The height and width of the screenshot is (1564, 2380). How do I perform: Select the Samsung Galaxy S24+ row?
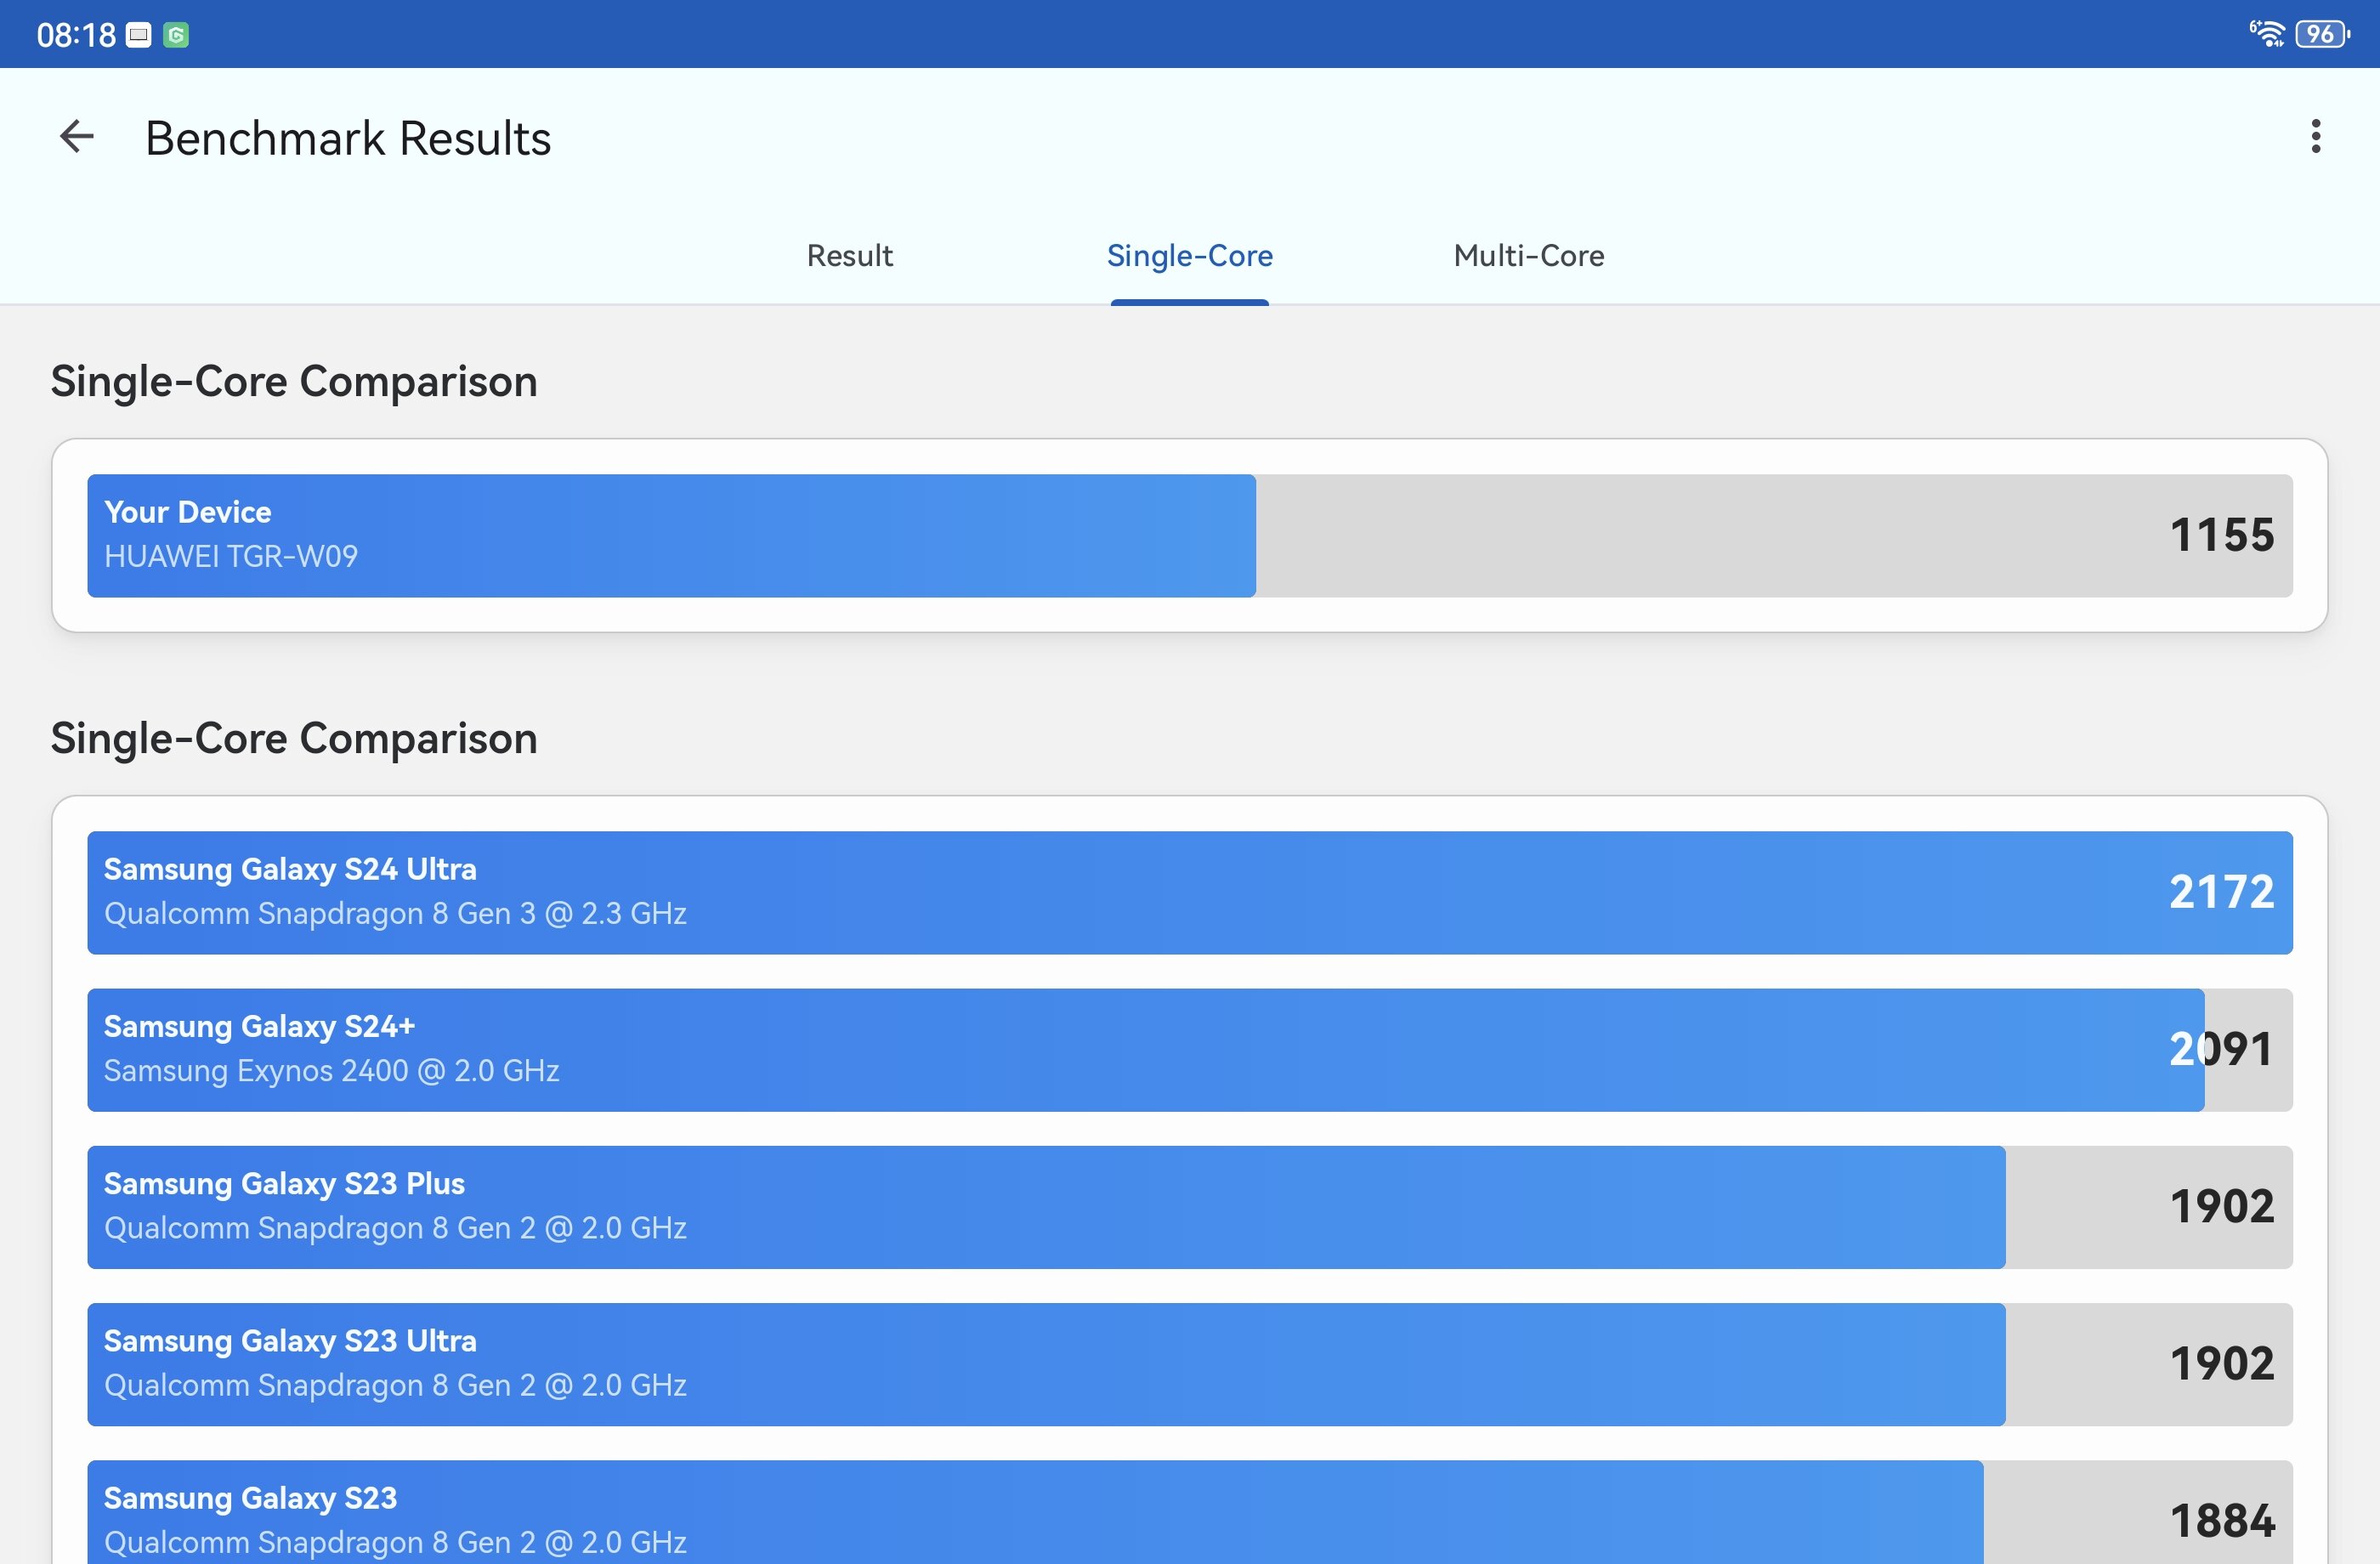point(1189,1050)
